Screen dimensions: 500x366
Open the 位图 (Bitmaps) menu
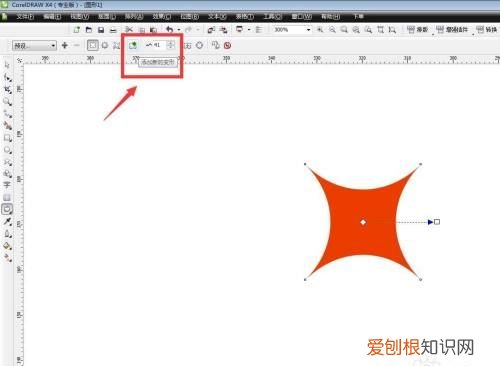[x=190, y=16]
